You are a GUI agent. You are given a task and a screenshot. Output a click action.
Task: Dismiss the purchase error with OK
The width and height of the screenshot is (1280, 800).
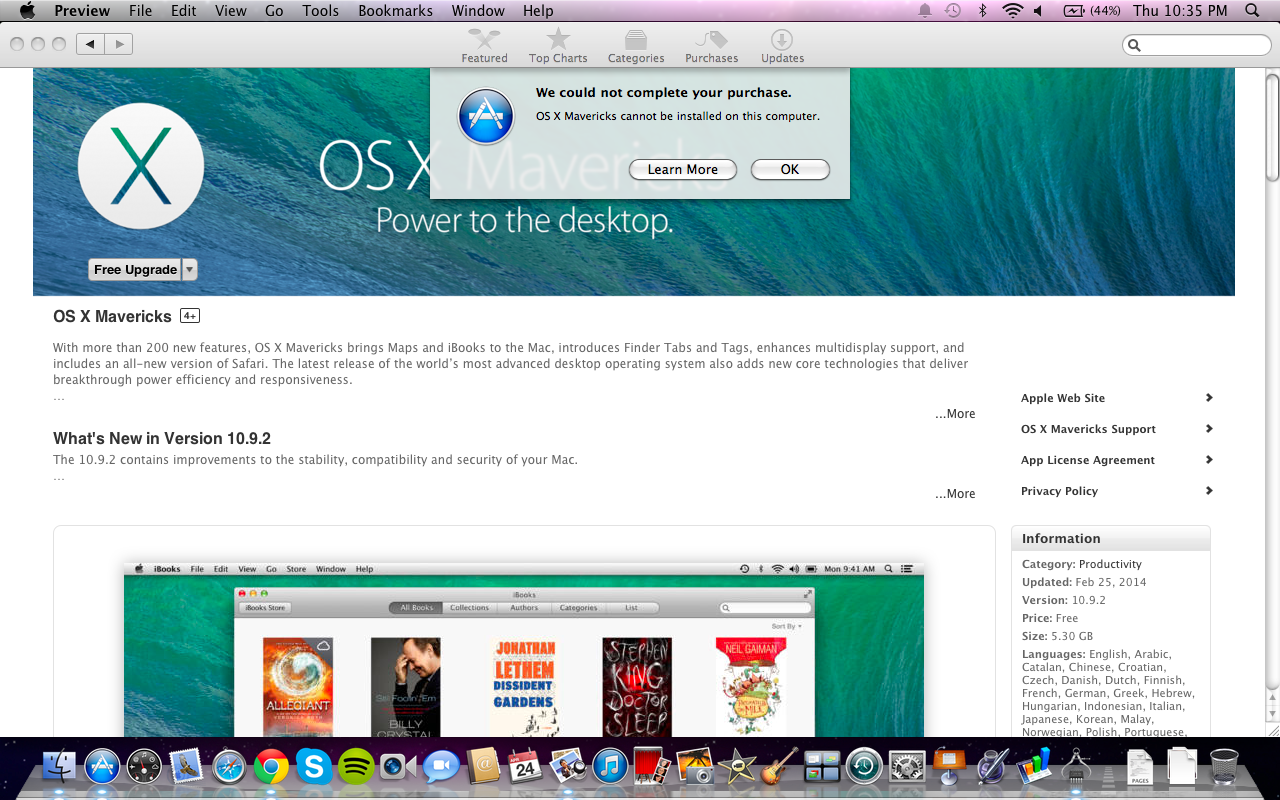tap(790, 170)
